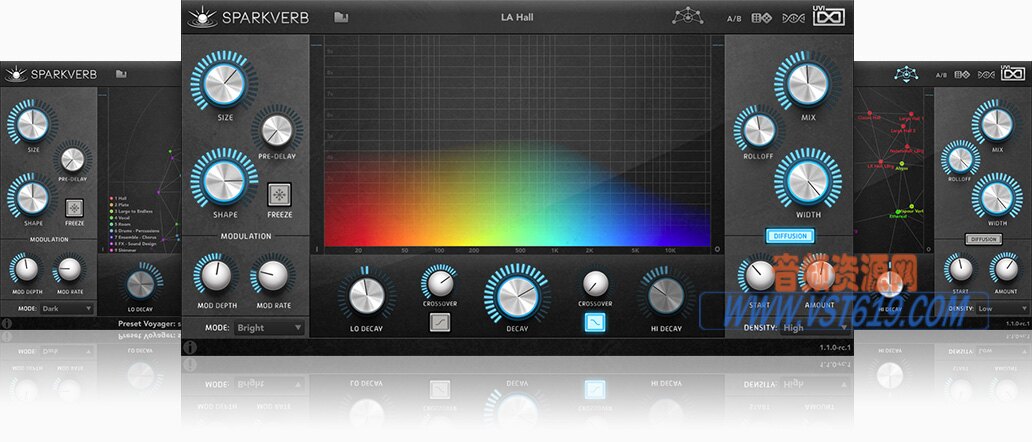Click the AMOUNT knob in right window
The image size is (1032, 442).
(1006, 269)
